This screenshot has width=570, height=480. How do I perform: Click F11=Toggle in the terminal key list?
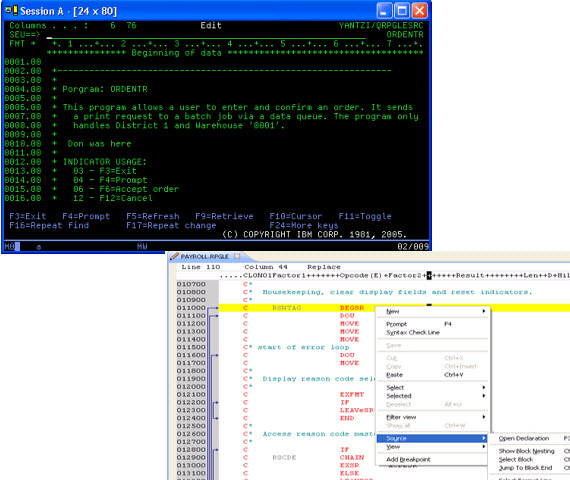click(365, 216)
